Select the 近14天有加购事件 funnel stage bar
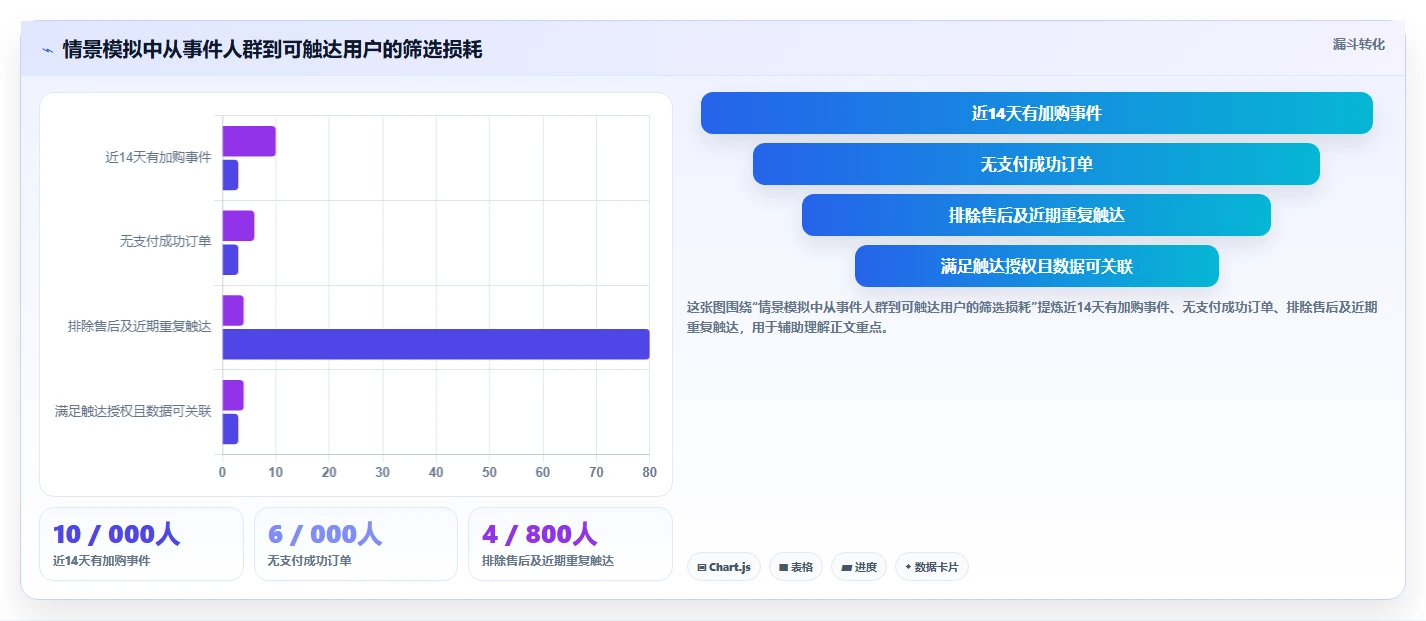1426x621 pixels. click(x=1037, y=113)
